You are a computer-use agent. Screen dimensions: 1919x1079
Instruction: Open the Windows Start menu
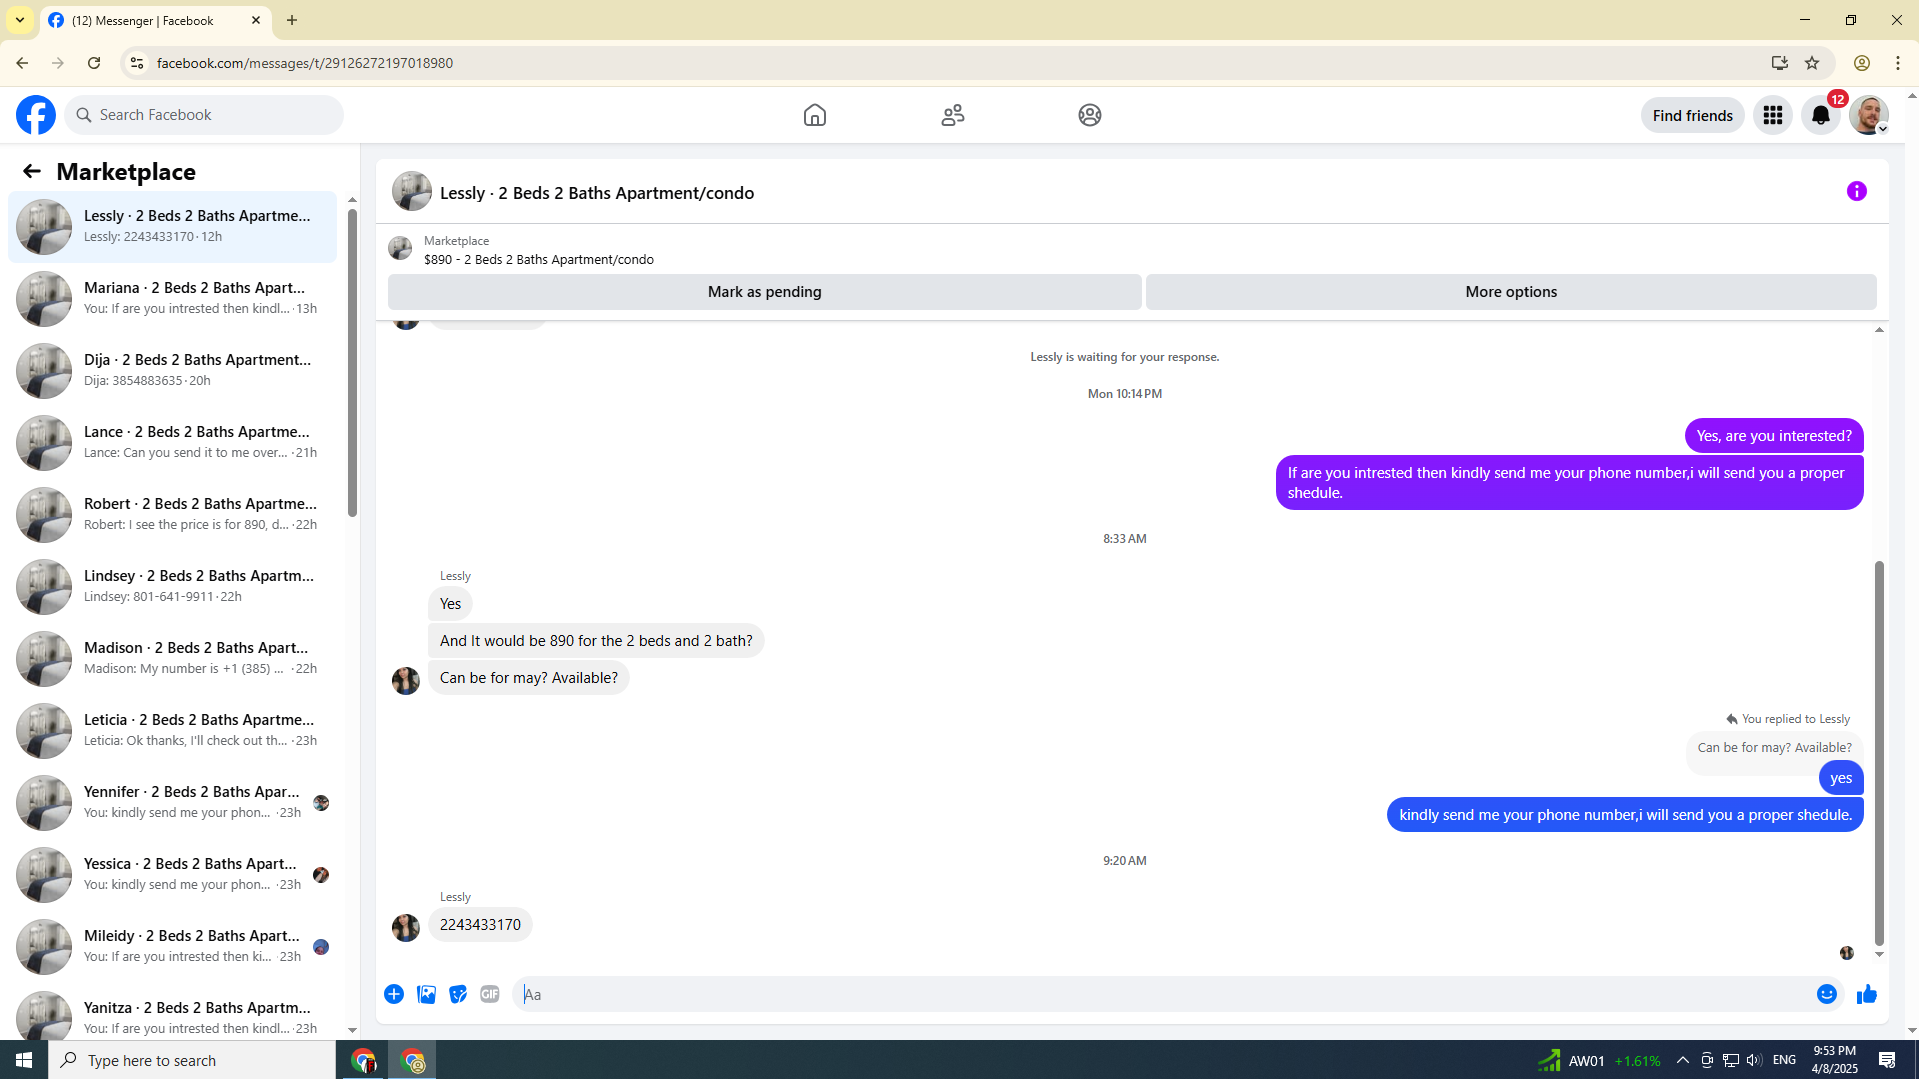click(x=24, y=1060)
